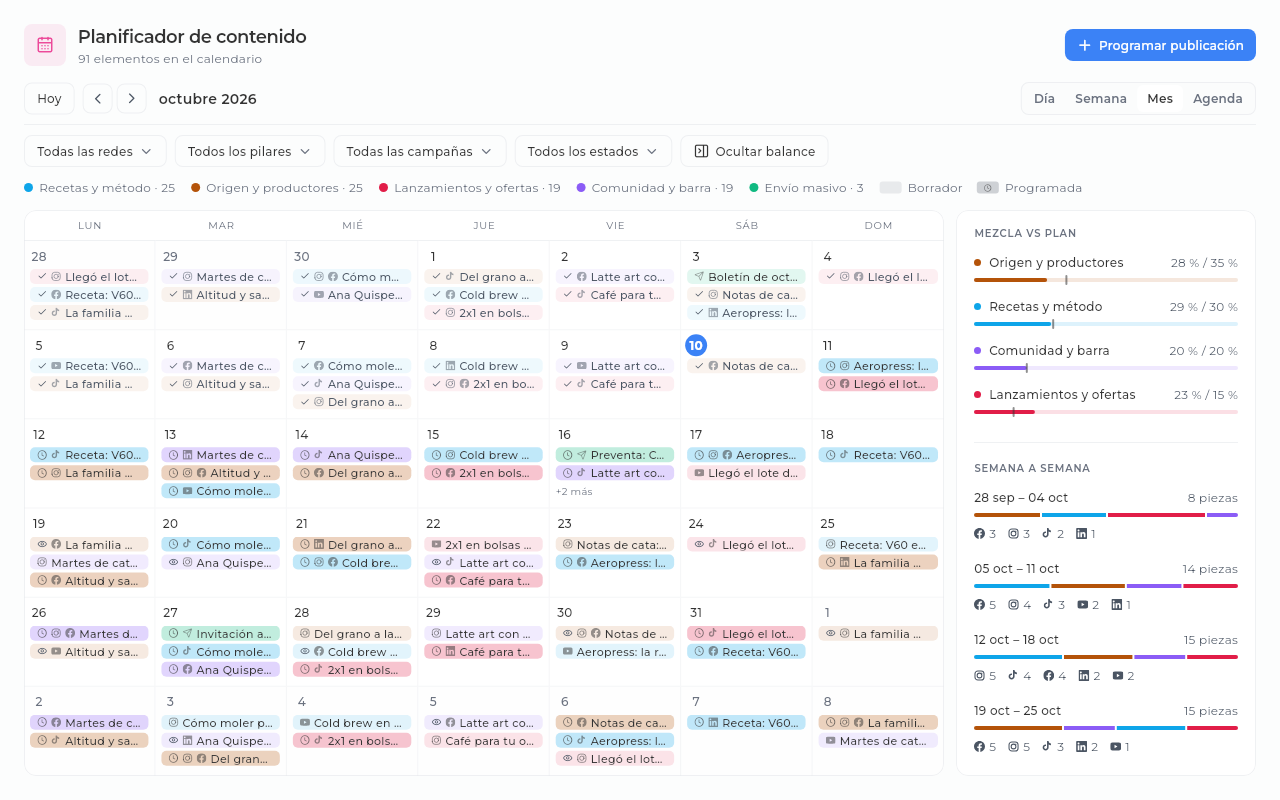
Task: Click TikTok icon in 12 oct – 18 oct summary
Action: [1013, 676]
